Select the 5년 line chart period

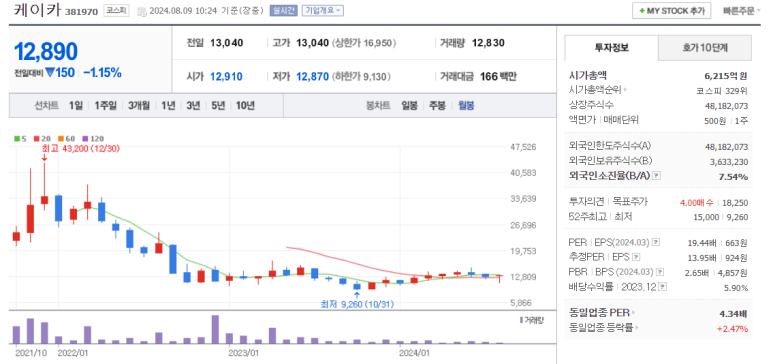click(218, 105)
